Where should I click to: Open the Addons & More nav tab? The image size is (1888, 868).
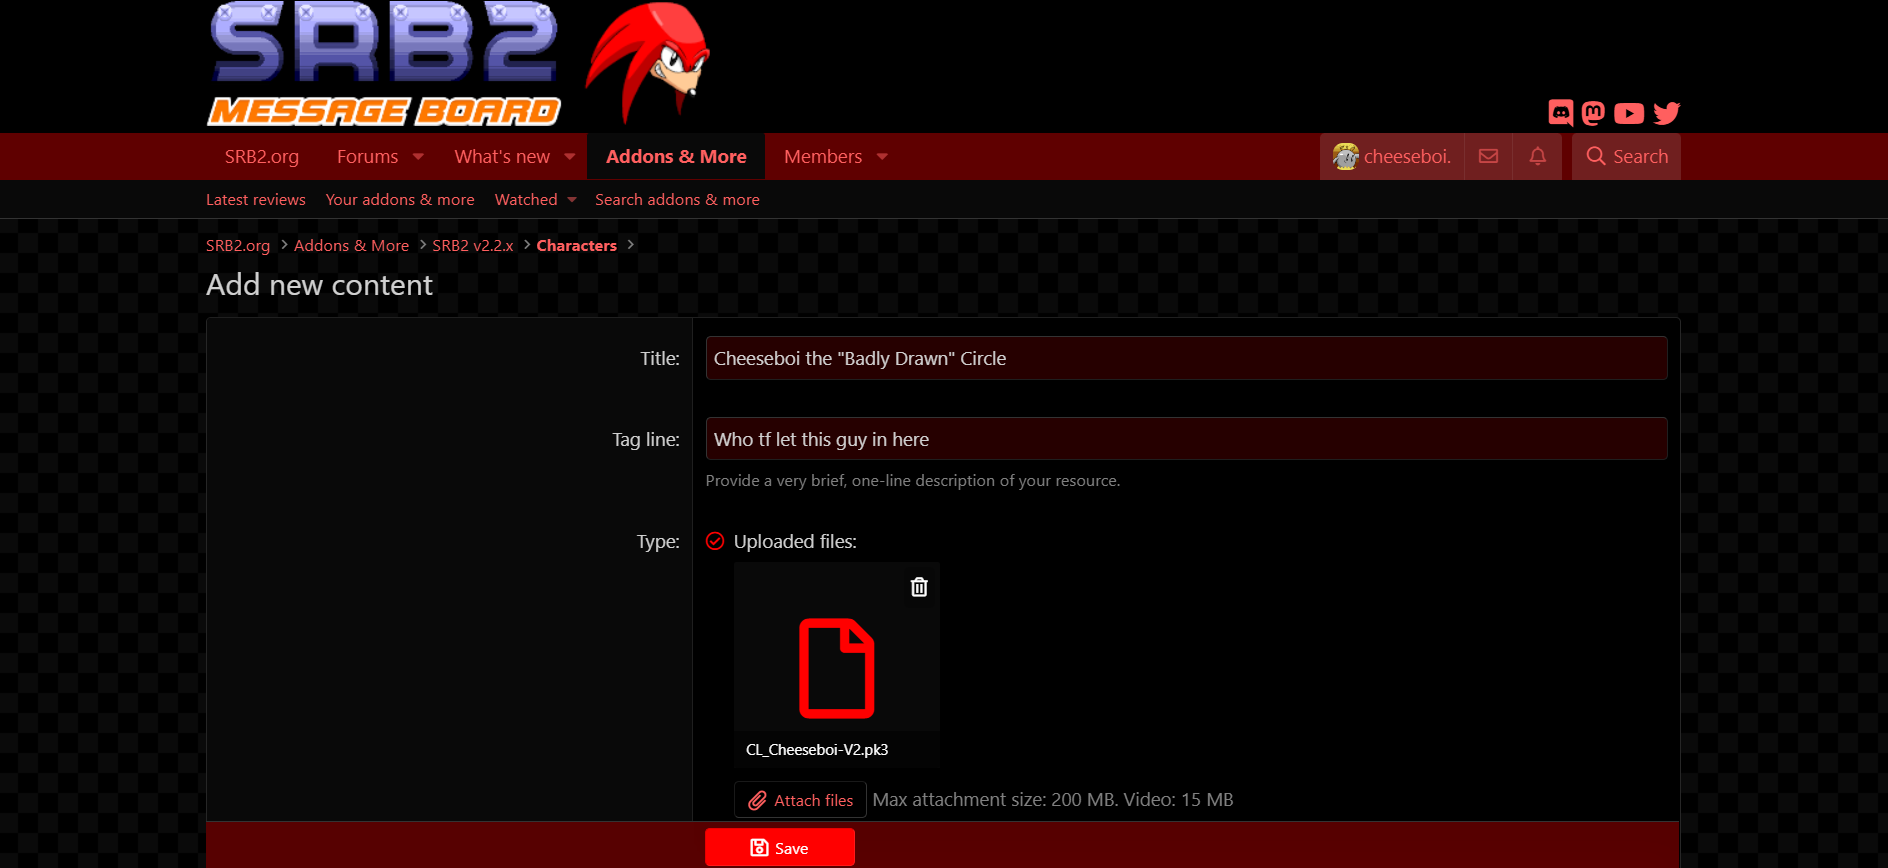[676, 157]
